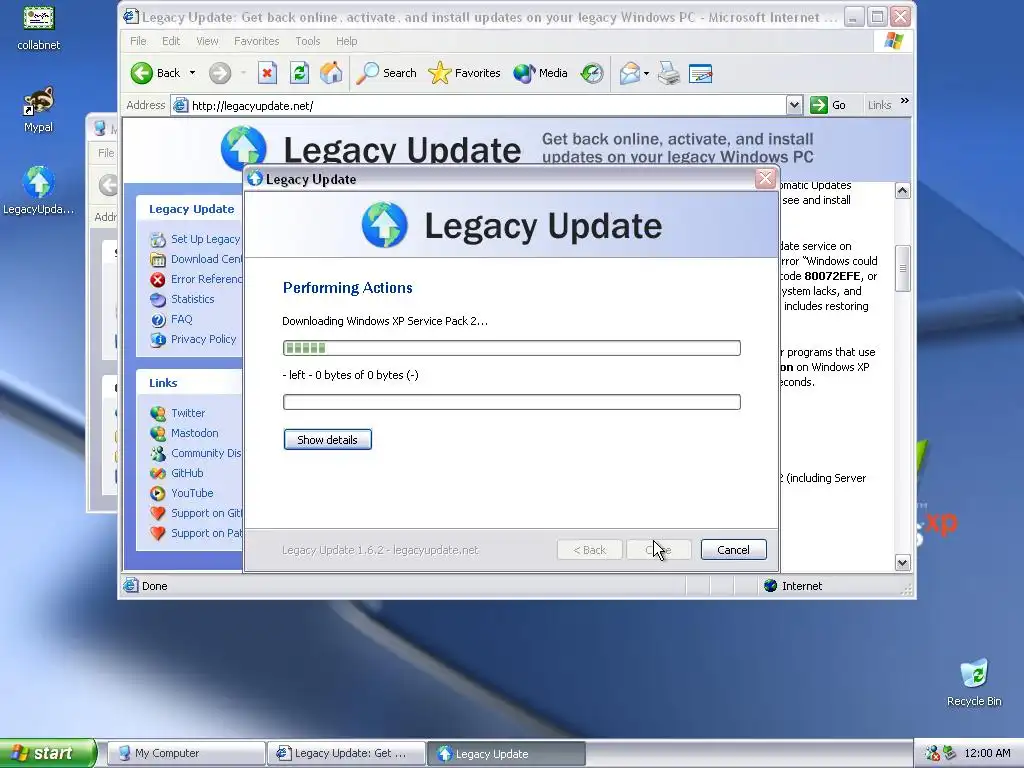Click the vertical scrollbar thumb in the page

pyautogui.click(x=903, y=268)
